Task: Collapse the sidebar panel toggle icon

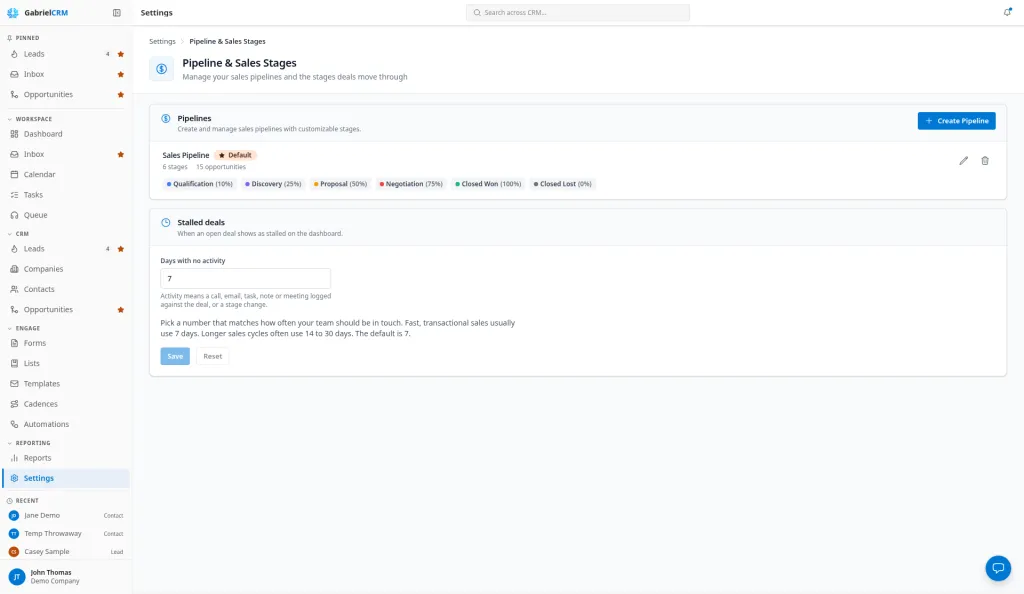Action: click(117, 12)
